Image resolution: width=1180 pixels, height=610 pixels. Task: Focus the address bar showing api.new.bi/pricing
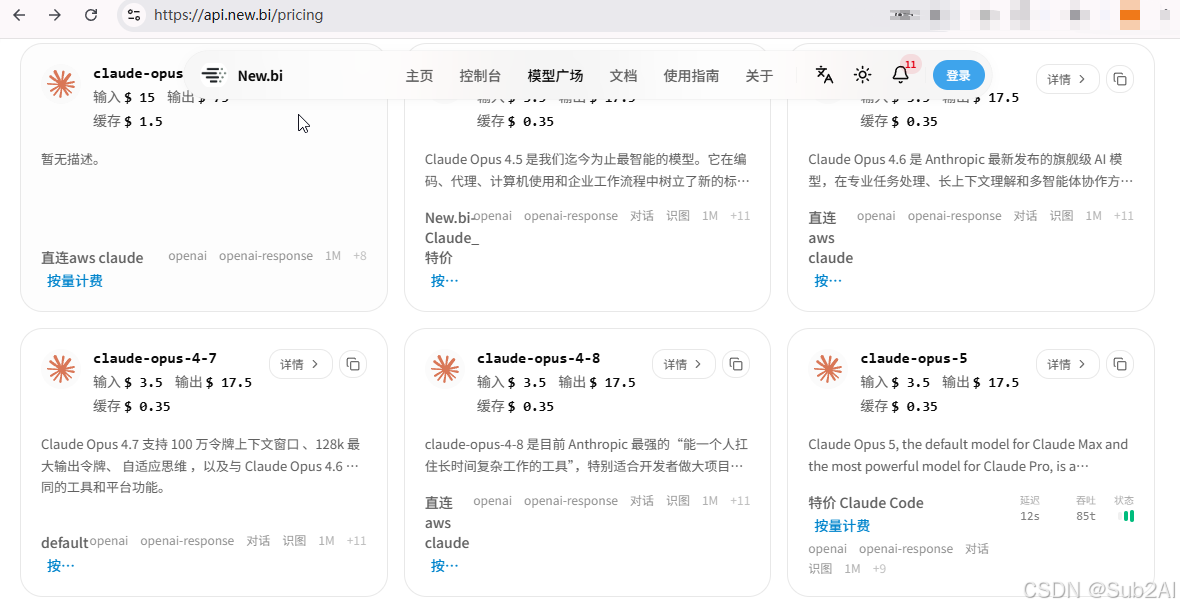pos(239,15)
